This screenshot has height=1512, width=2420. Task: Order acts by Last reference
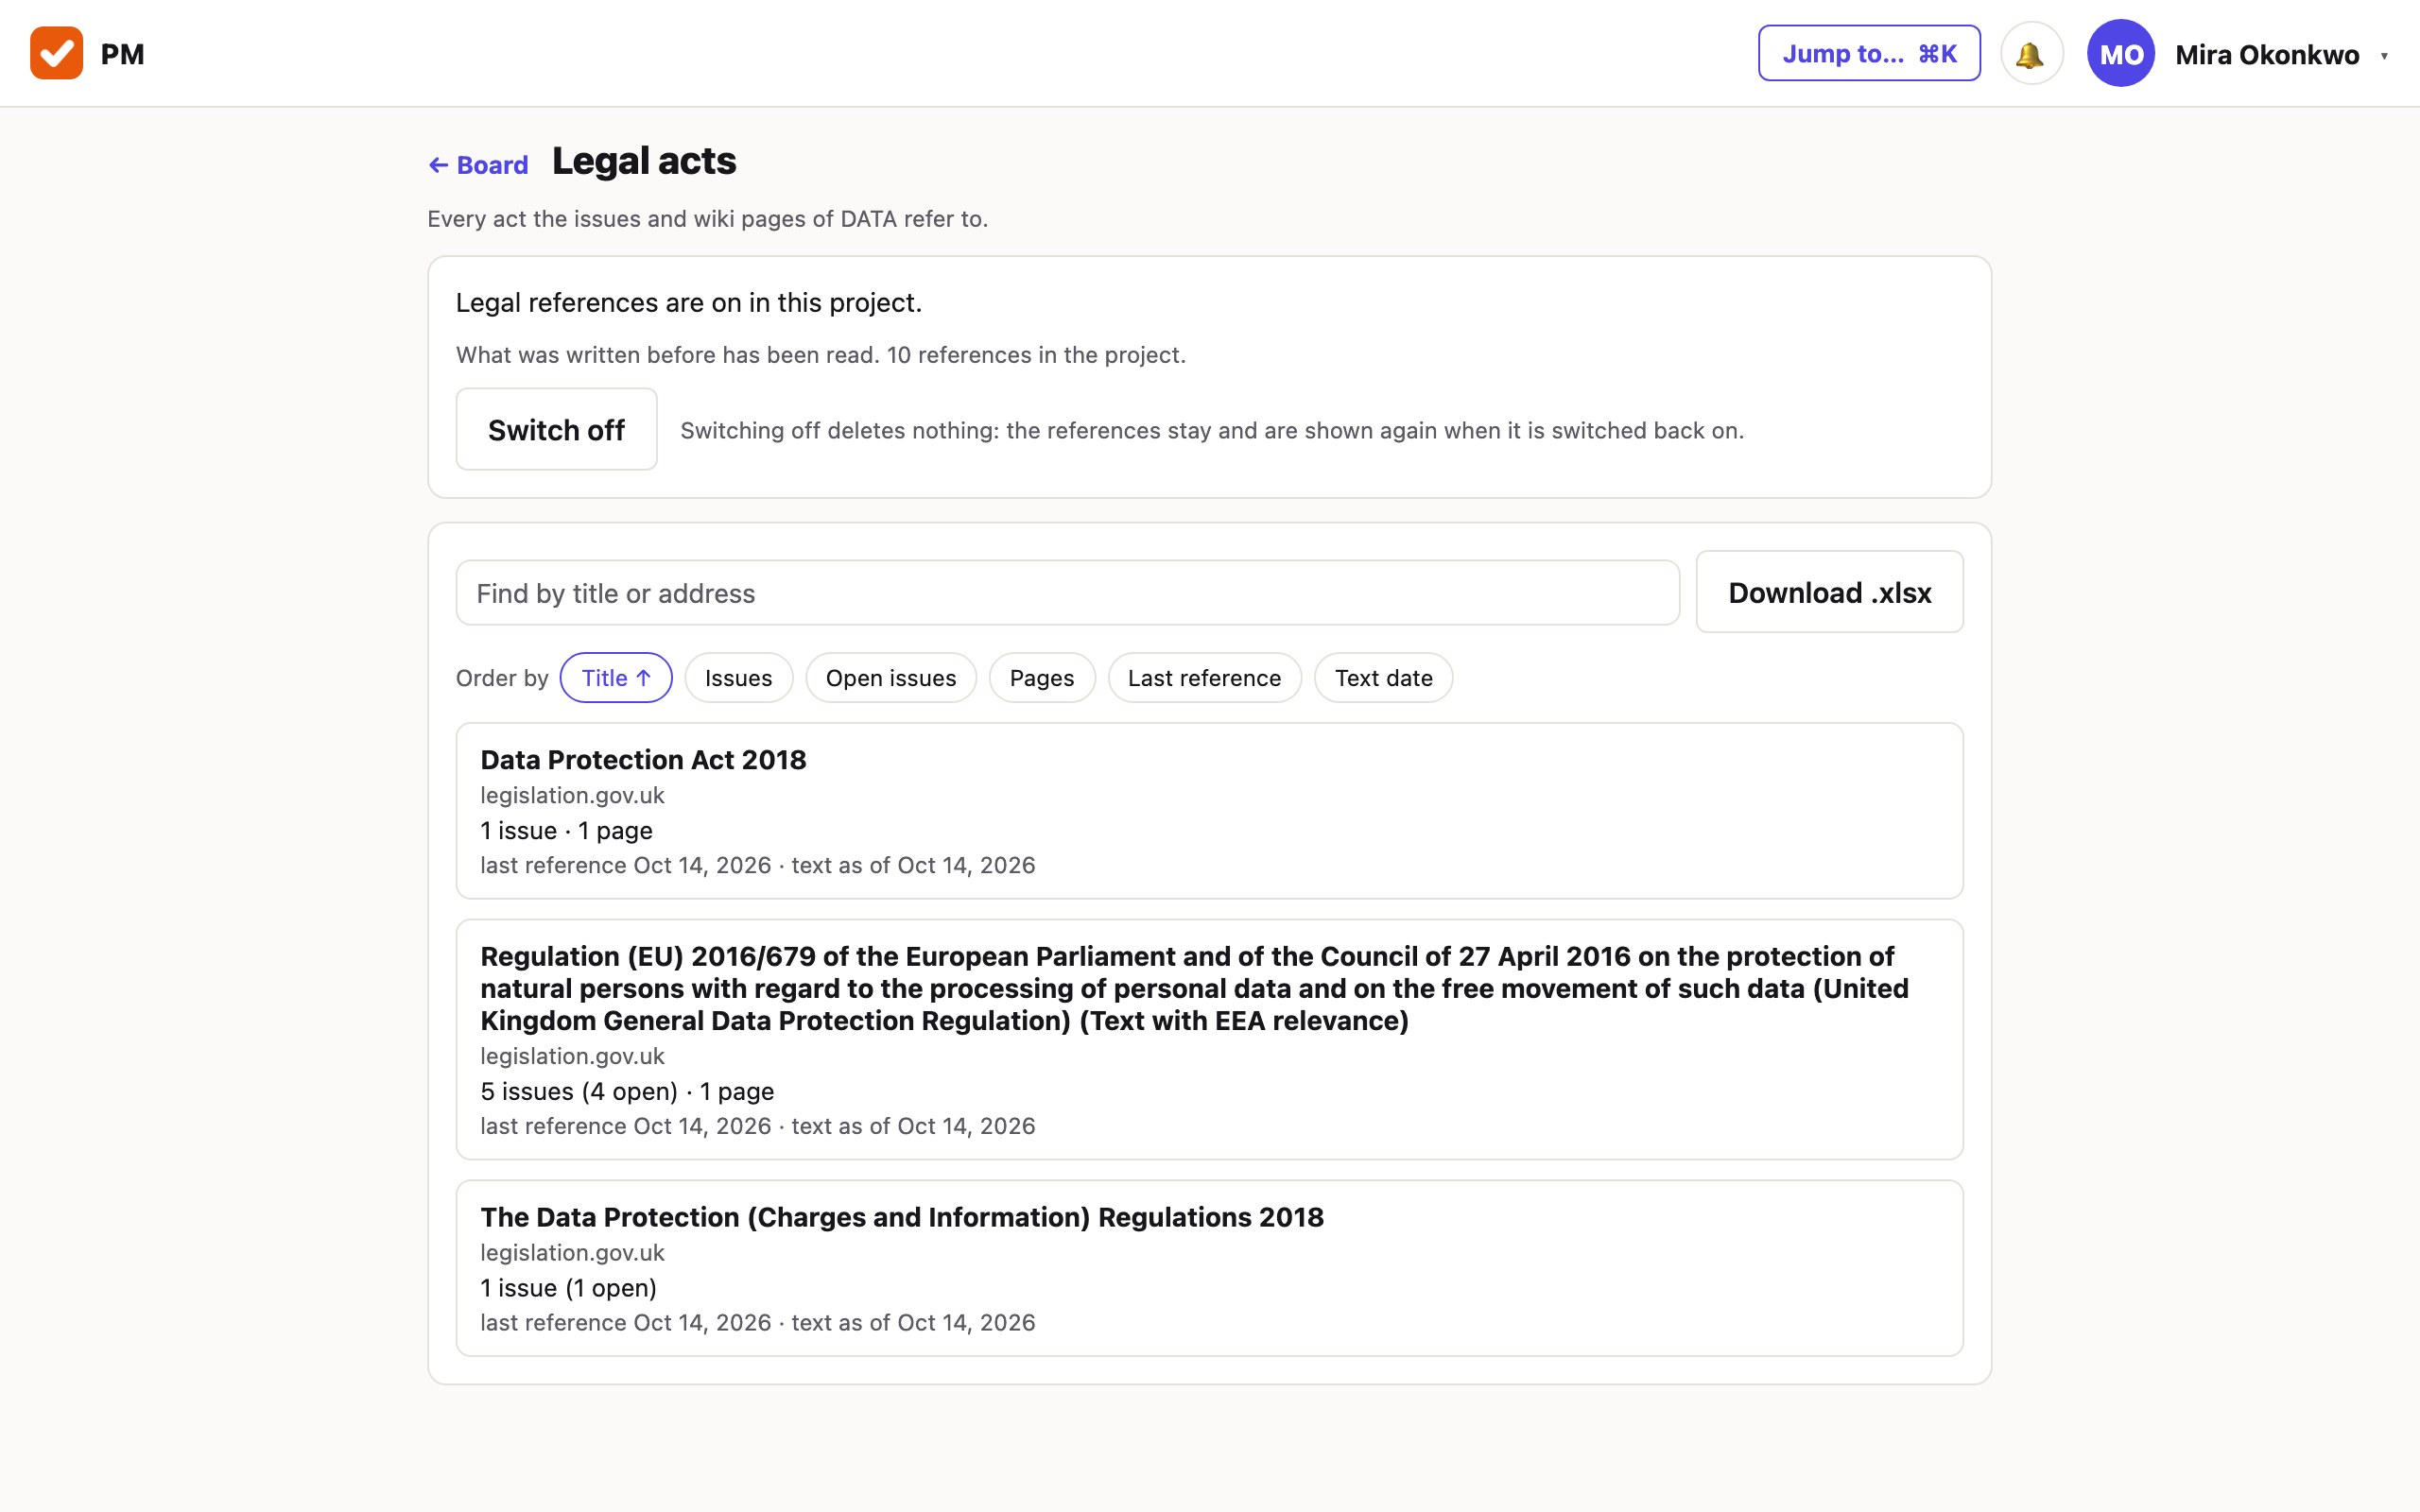[1204, 678]
